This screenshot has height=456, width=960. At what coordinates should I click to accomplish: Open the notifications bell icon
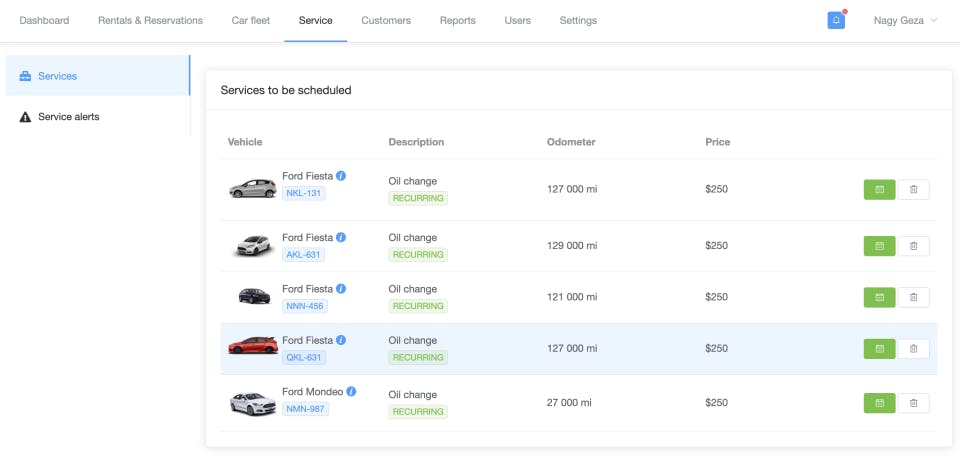click(836, 20)
